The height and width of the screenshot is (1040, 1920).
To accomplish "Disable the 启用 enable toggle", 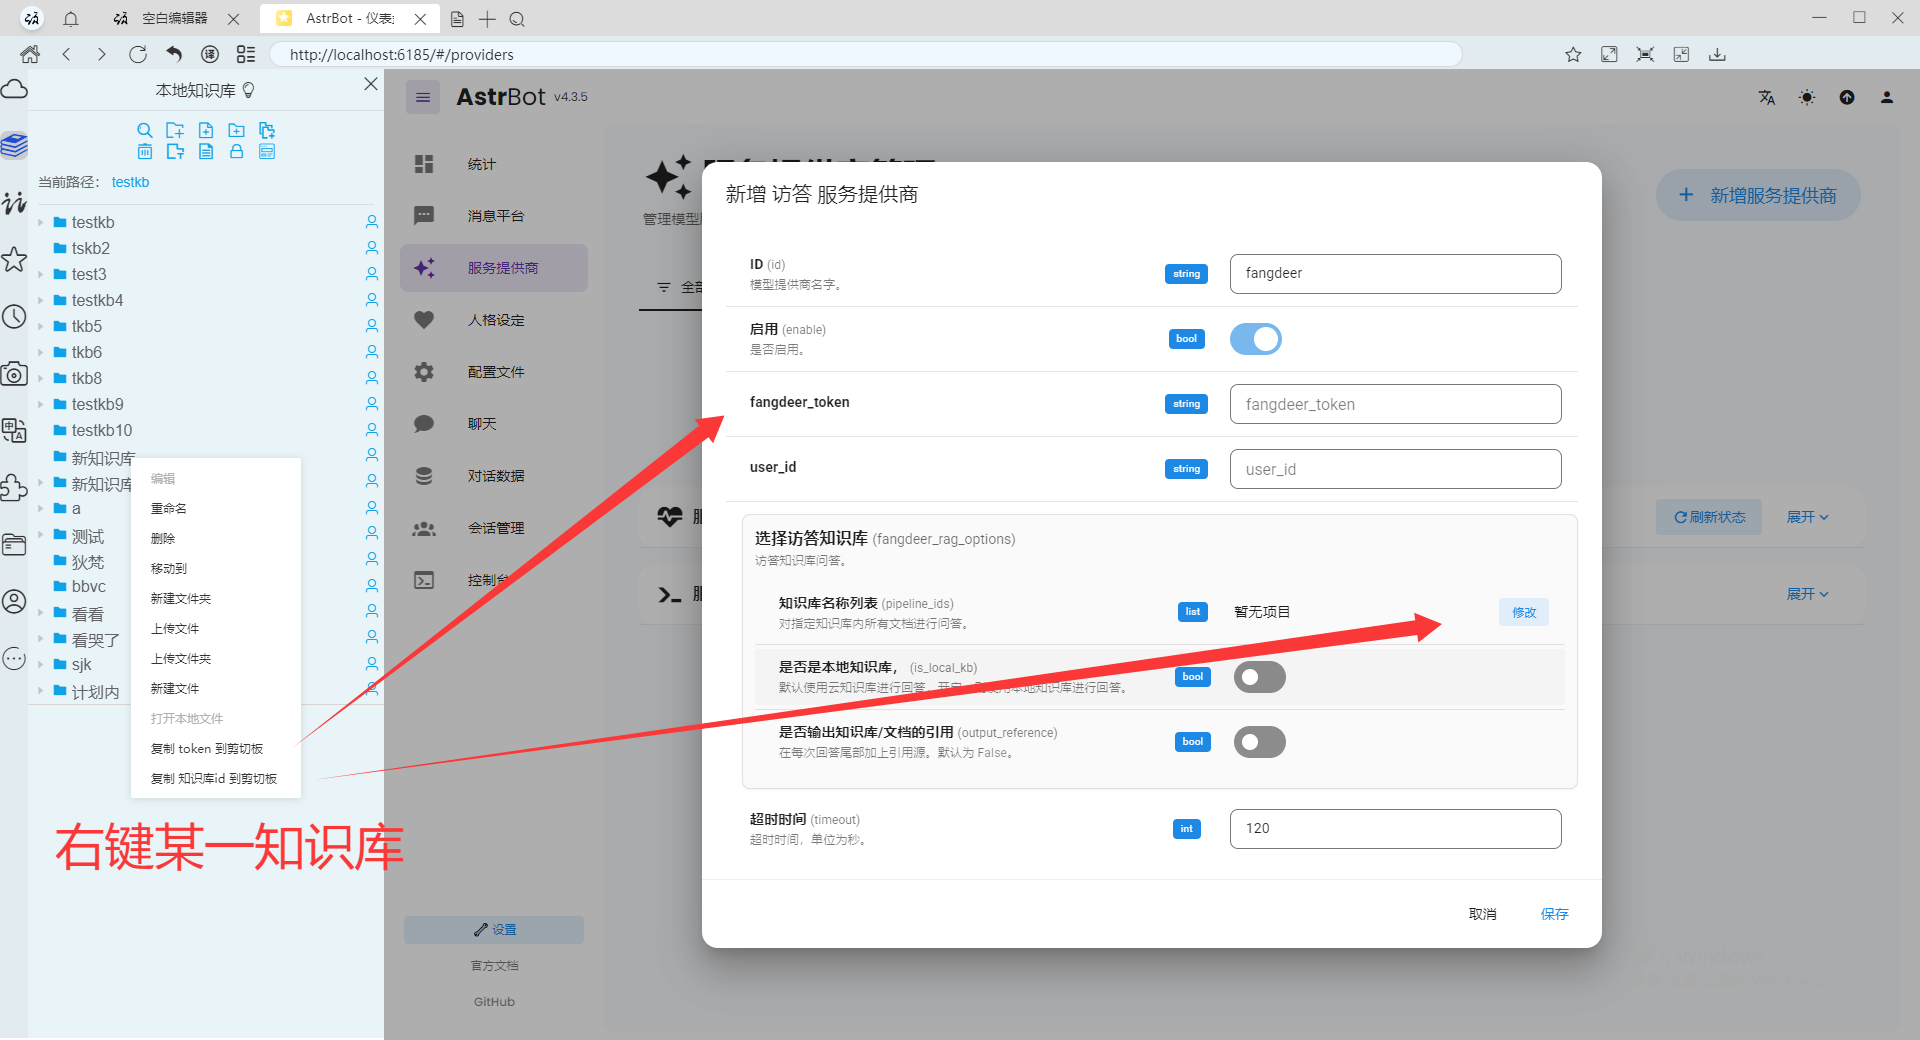I will [1255, 339].
